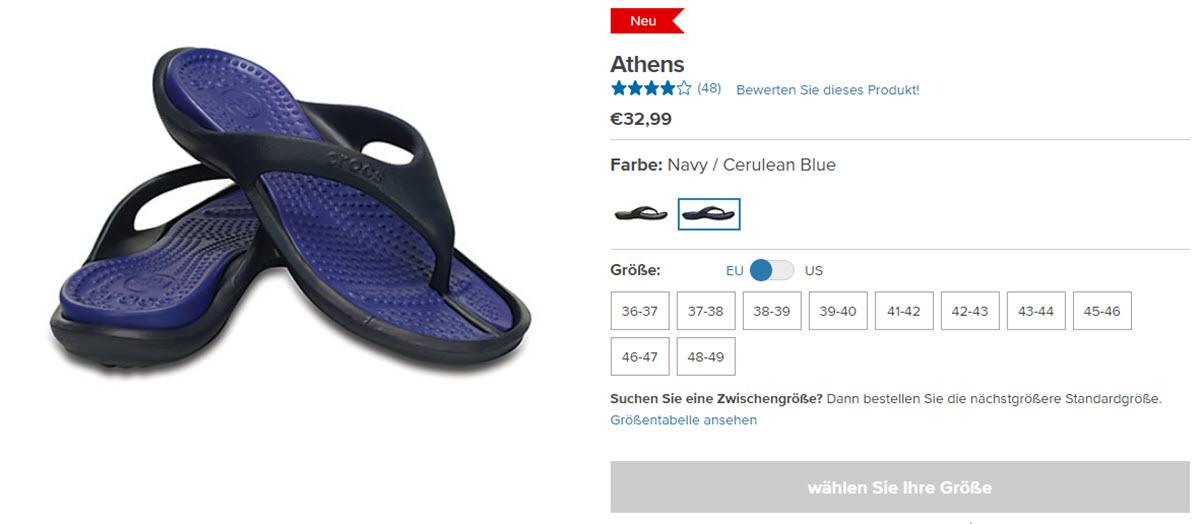The width and height of the screenshot is (1200, 524).
Task: Choose size 45-46
Action: pyautogui.click(x=1102, y=311)
